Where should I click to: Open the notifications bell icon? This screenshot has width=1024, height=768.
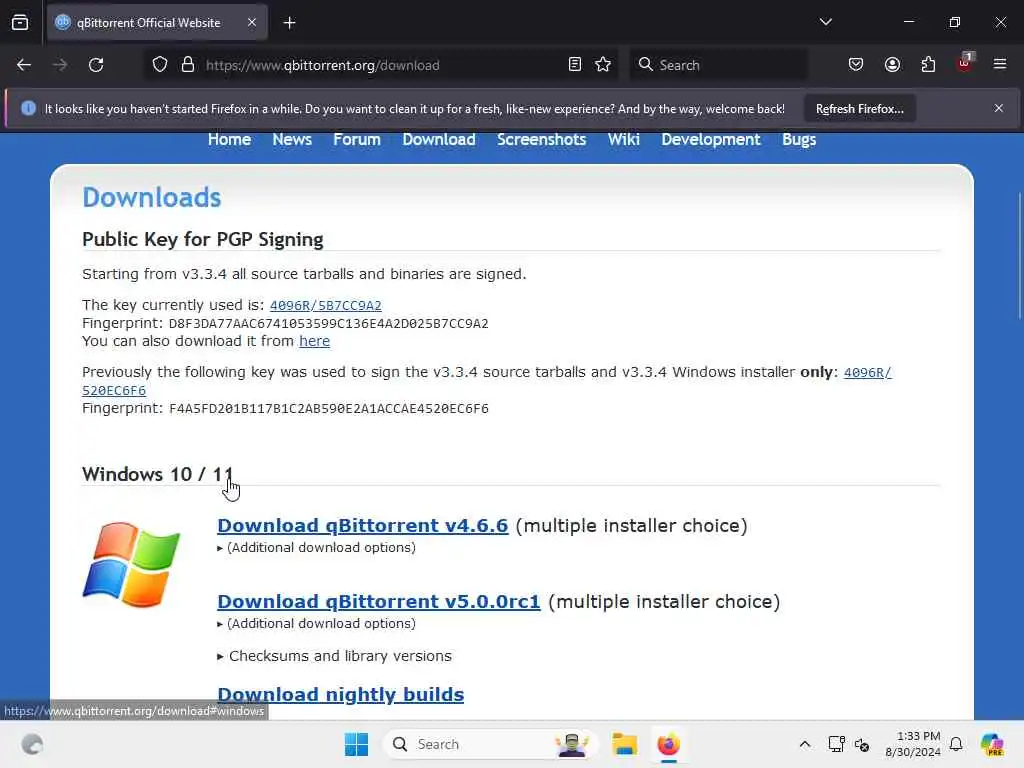tap(956, 744)
